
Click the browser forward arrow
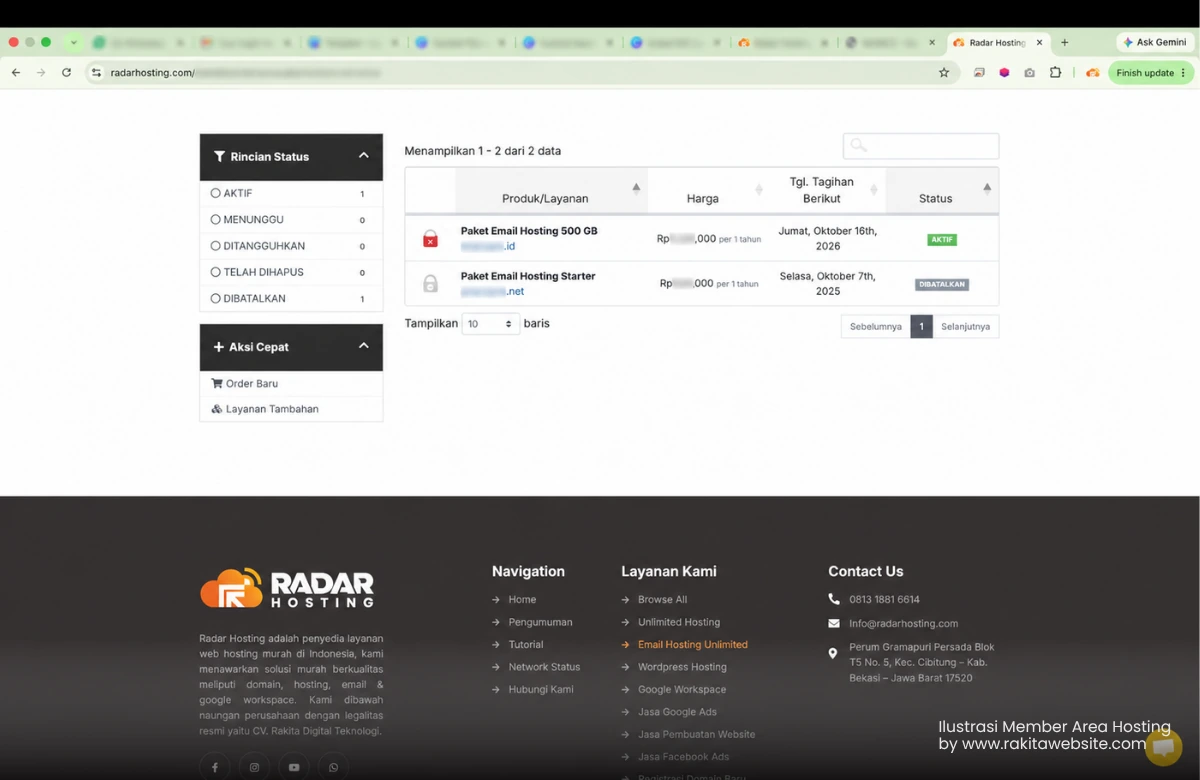pyautogui.click(x=41, y=73)
